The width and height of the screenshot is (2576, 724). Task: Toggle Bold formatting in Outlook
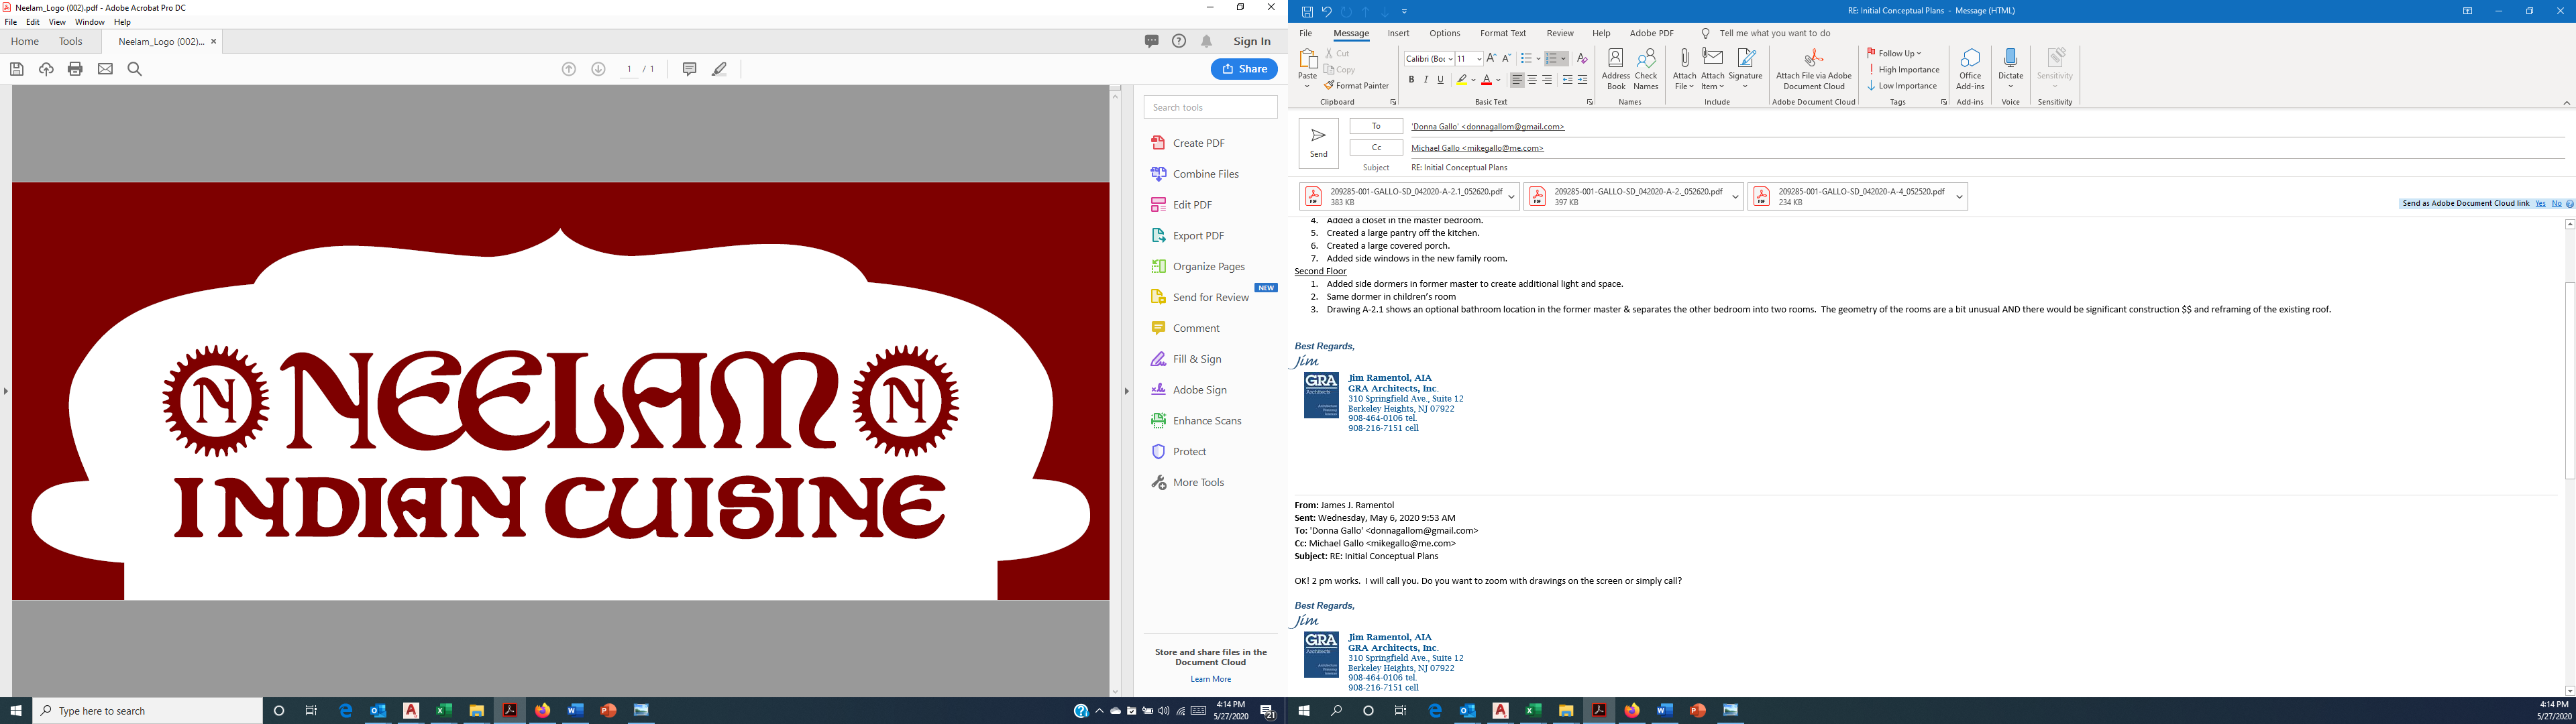(1411, 80)
